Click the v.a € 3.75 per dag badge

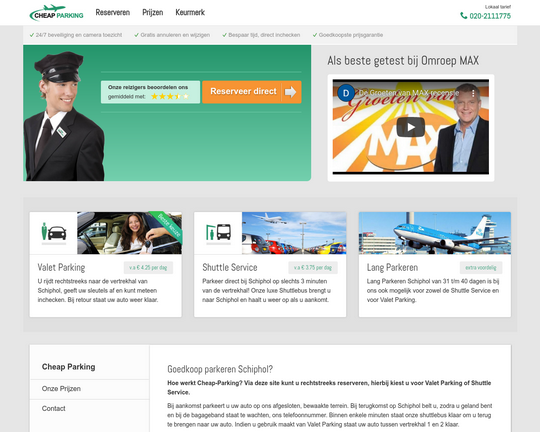313,268
